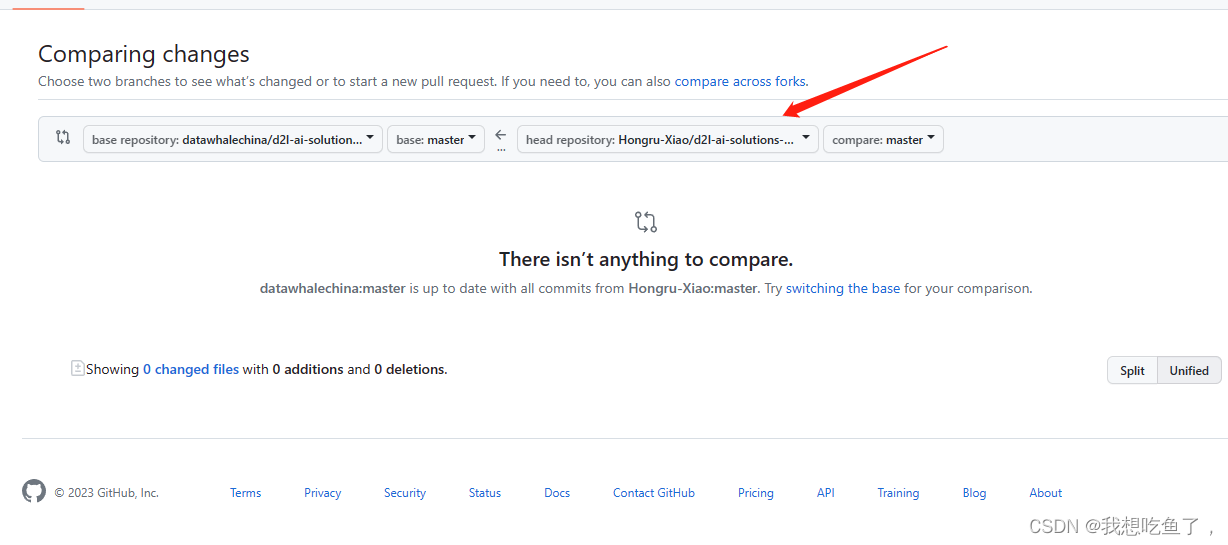
Task: Click the file diff icon next to 'Showing'
Action: pyautogui.click(x=77, y=368)
